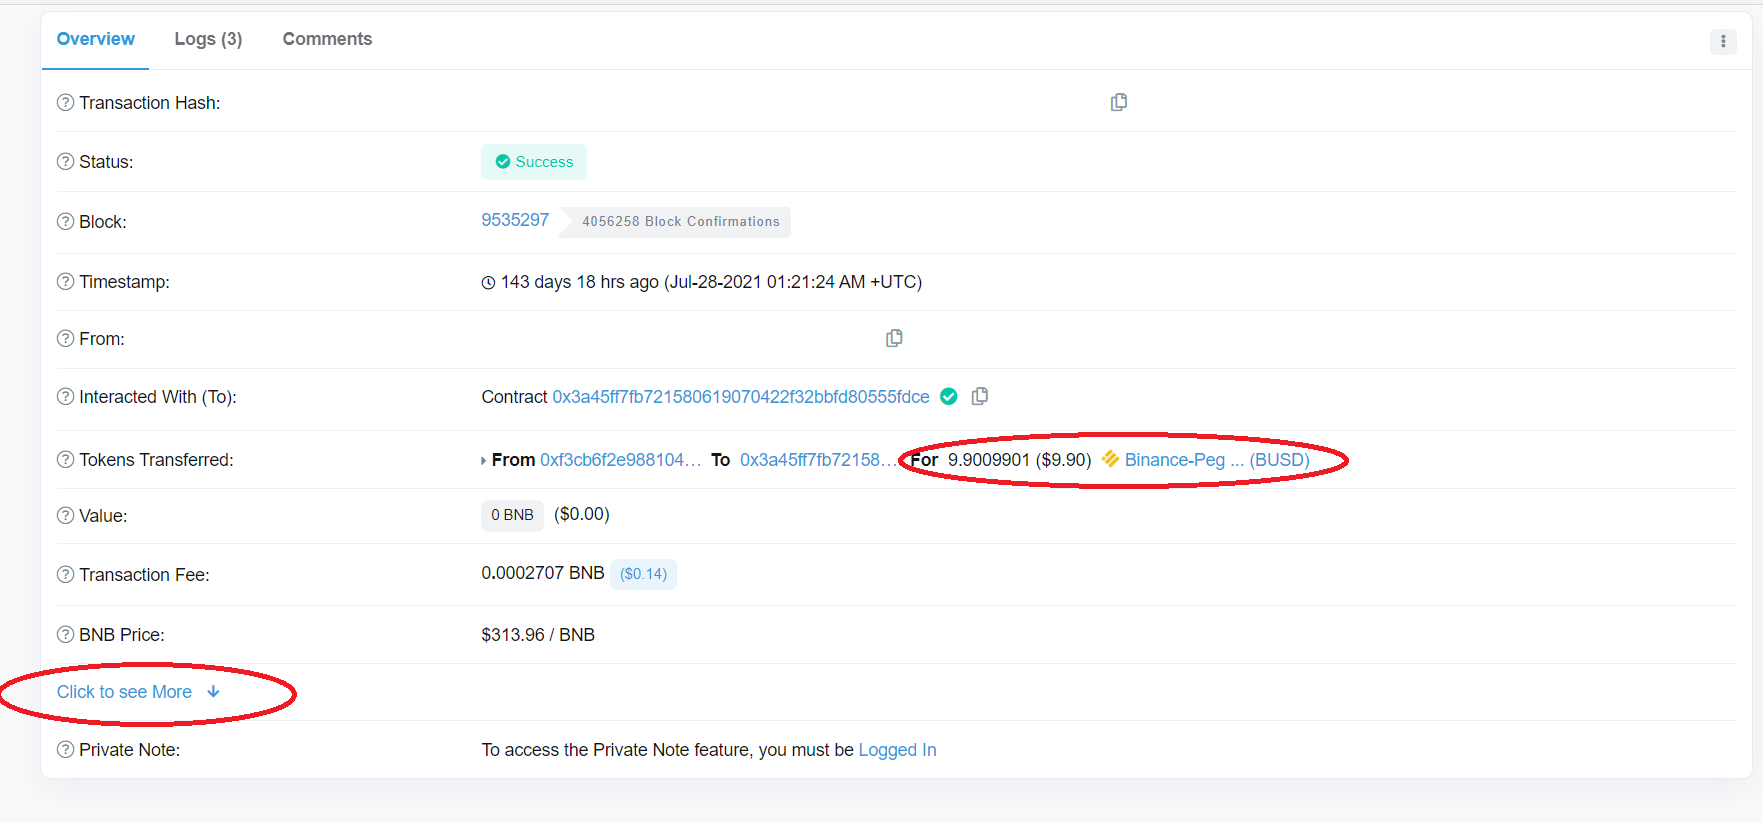Open token sender address 0xf3cb6f2e988104…
The height and width of the screenshot is (823, 1763).
[x=620, y=460]
